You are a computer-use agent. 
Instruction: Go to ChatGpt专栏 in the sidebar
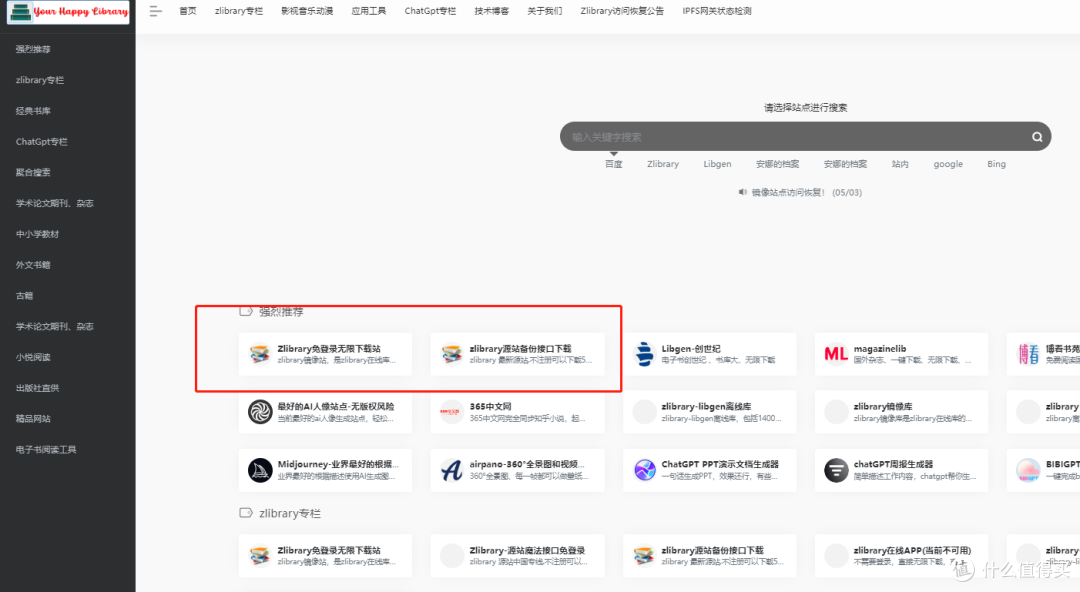pos(41,141)
